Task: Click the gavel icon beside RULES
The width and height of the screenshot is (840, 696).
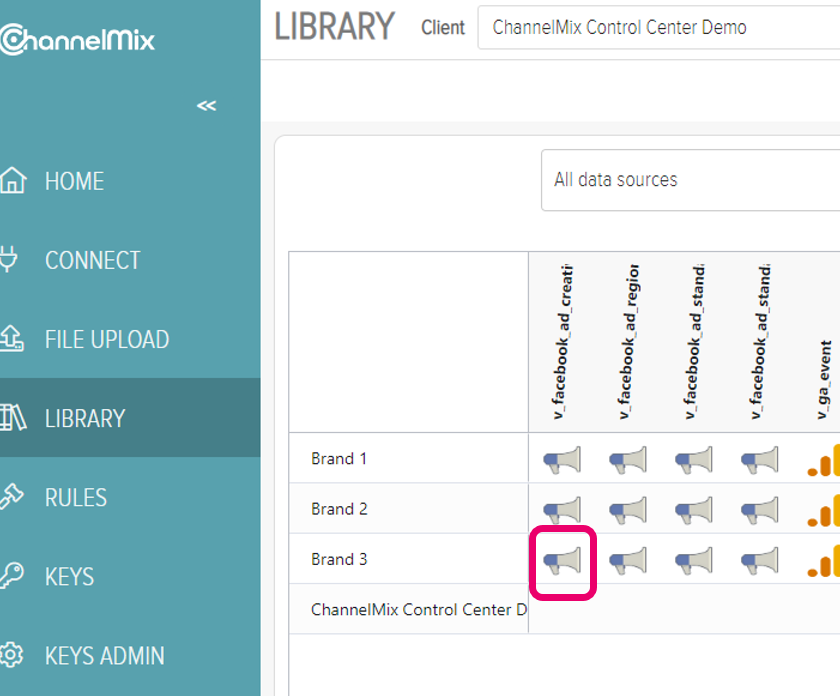Action: [11, 496]
